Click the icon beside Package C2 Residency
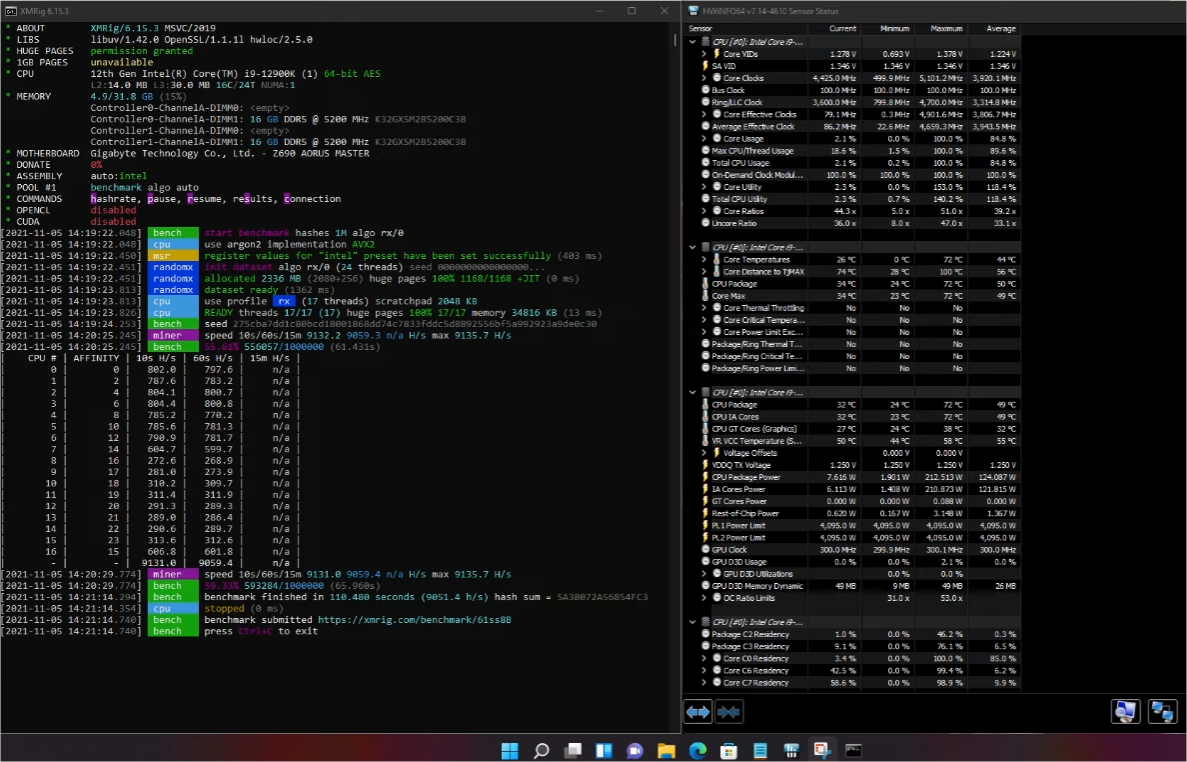 pos(706,635)
